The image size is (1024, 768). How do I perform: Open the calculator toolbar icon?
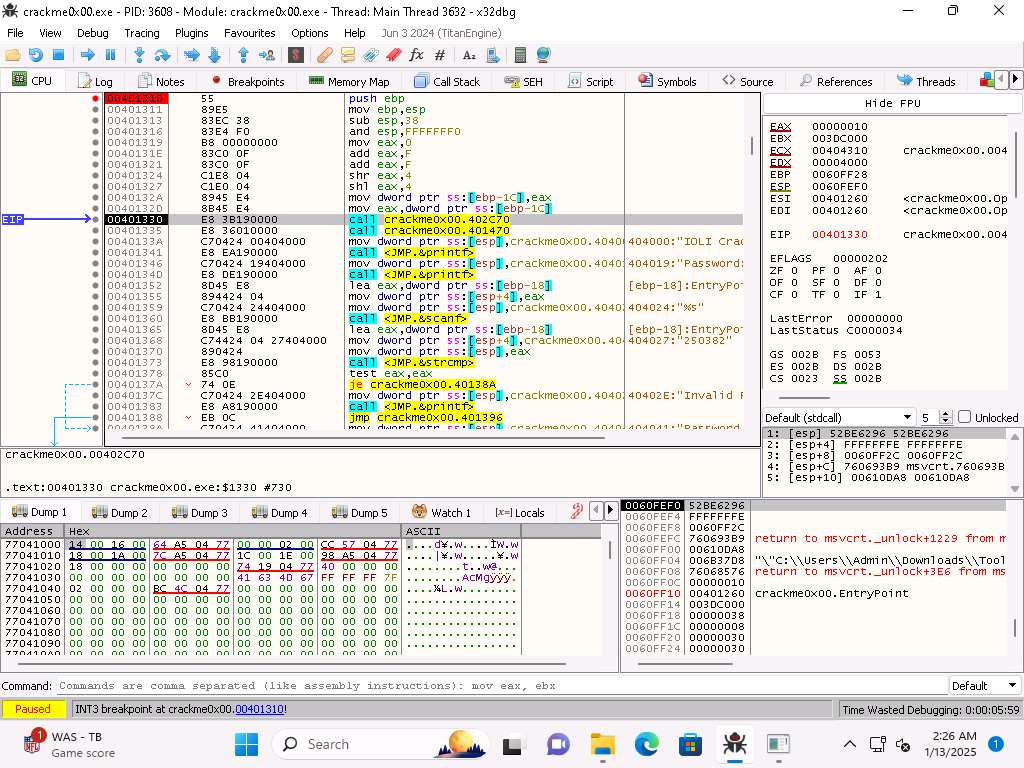(x=520, y=55)
